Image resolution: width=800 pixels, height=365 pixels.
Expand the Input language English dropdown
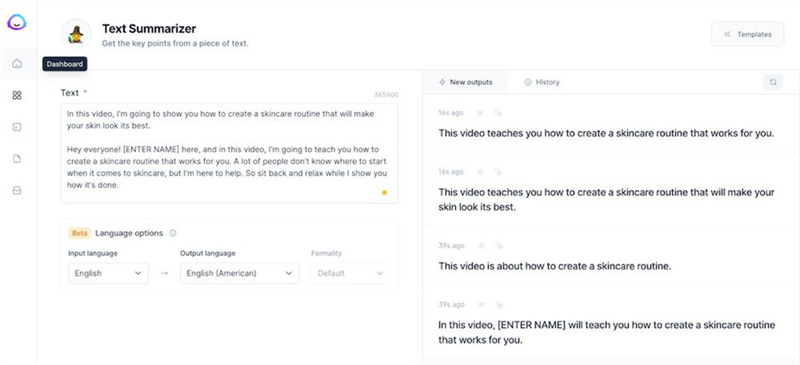[109, 273]
